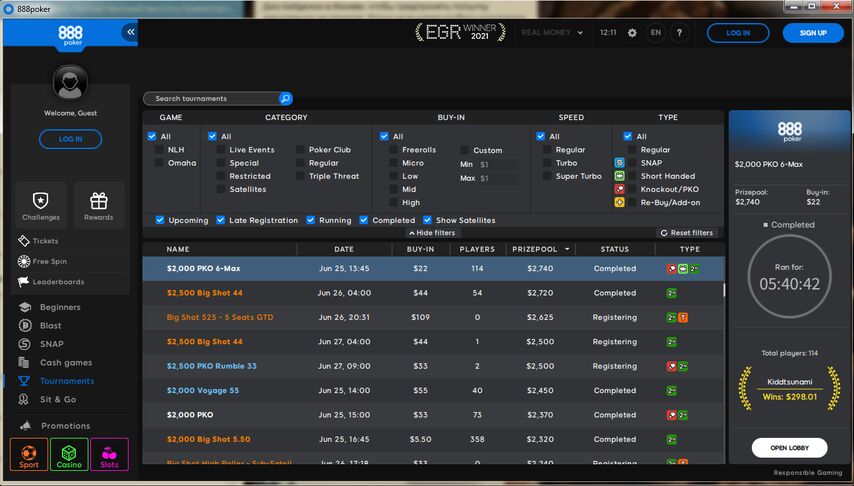Enable the NLH game checkbox

click(x=160, y=150)
